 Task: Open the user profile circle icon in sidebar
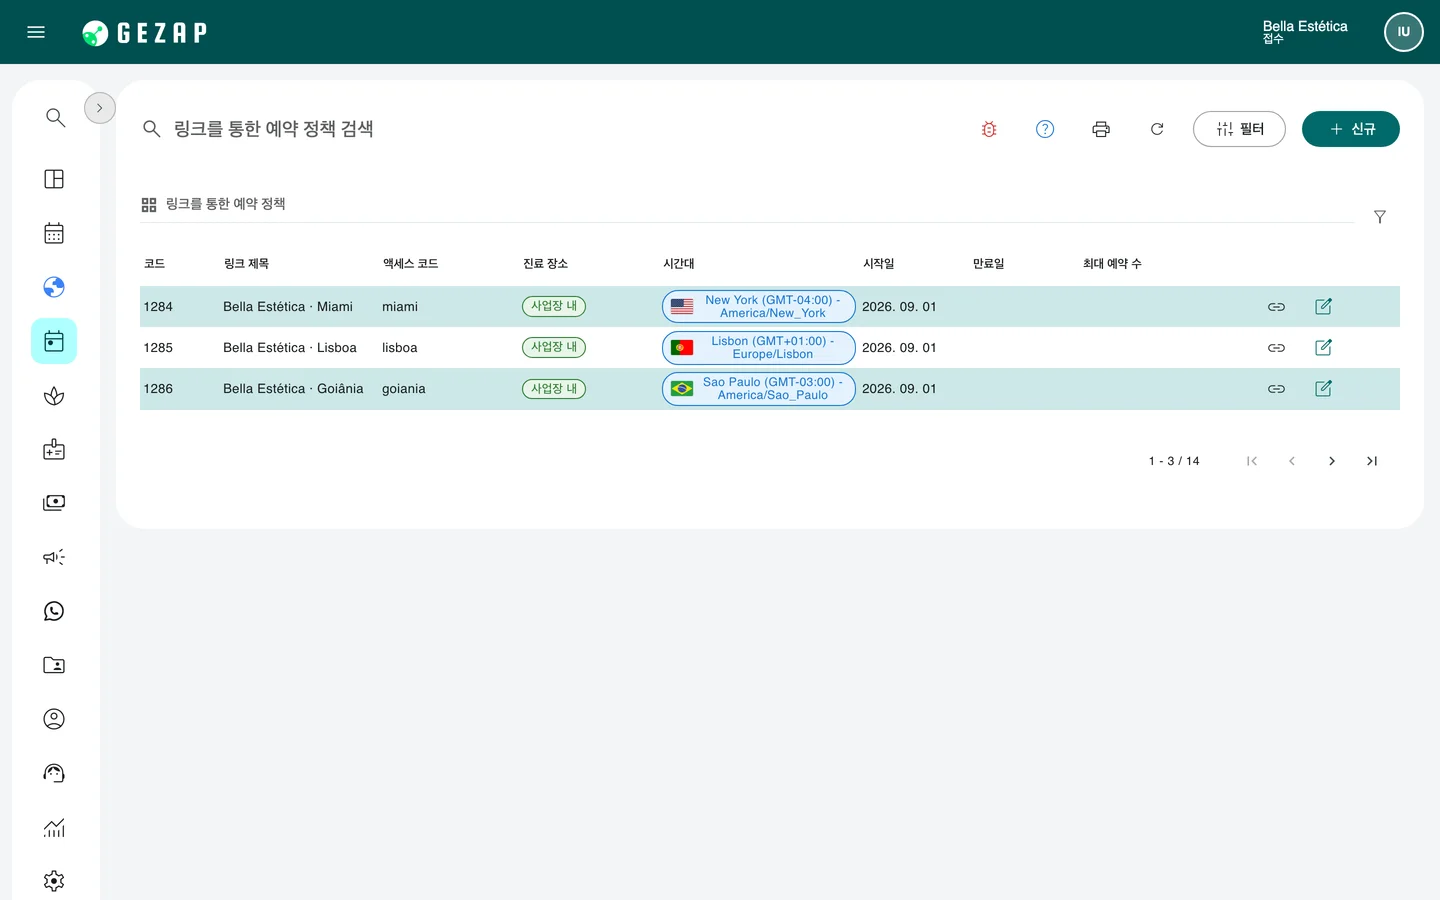pos(54,719)
